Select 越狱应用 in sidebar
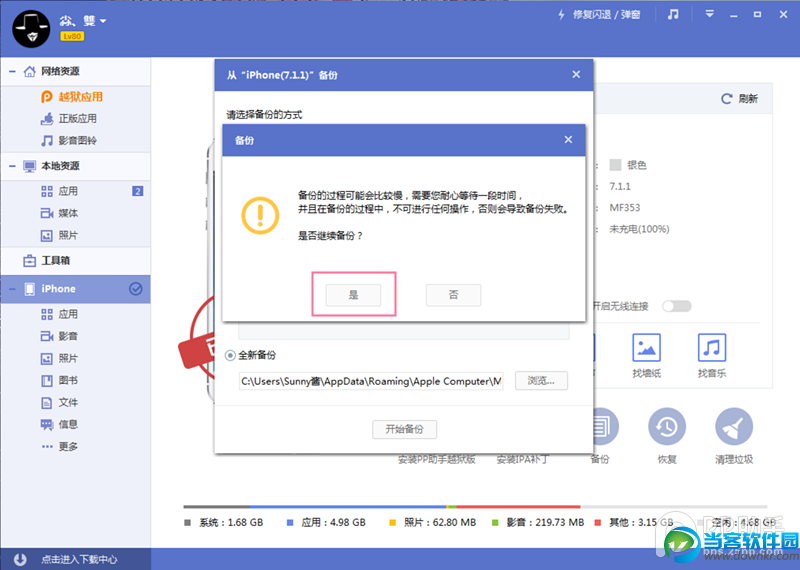This screenshot has height=570, width=800. coord(81,96)
